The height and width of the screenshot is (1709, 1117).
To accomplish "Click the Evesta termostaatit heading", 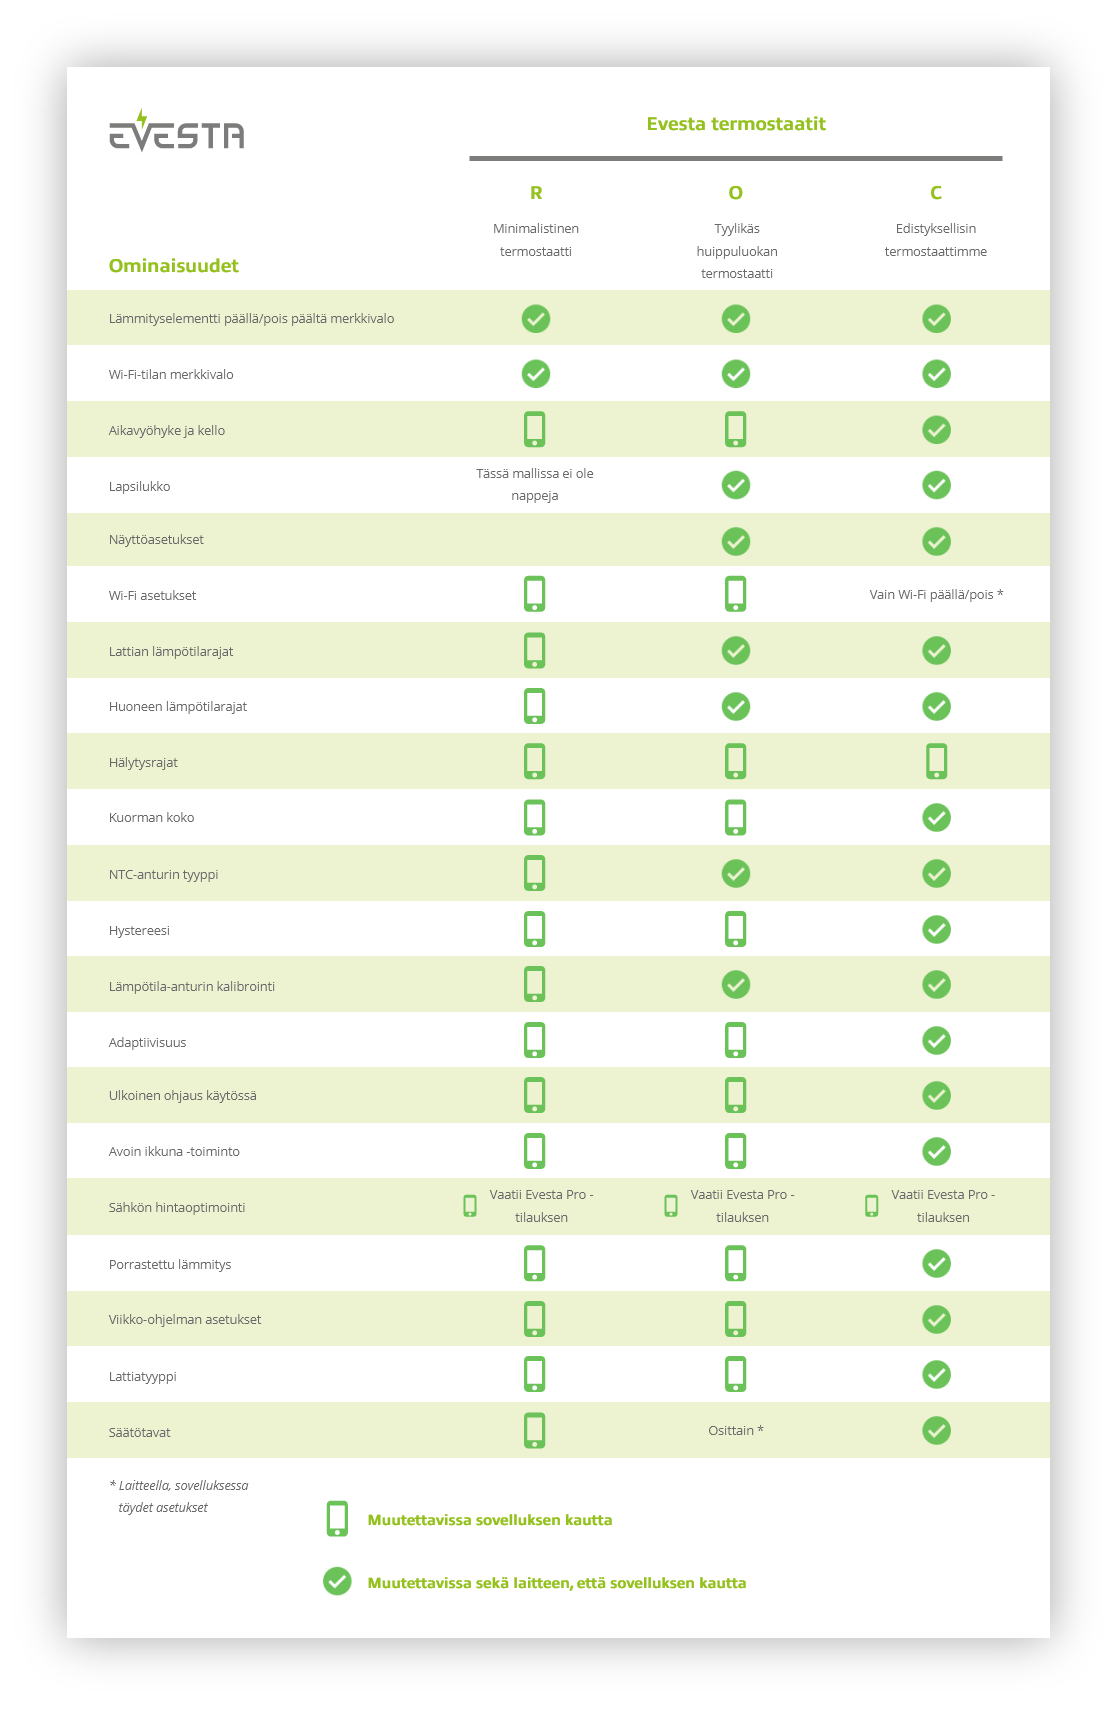I will [x=736, y=124].
